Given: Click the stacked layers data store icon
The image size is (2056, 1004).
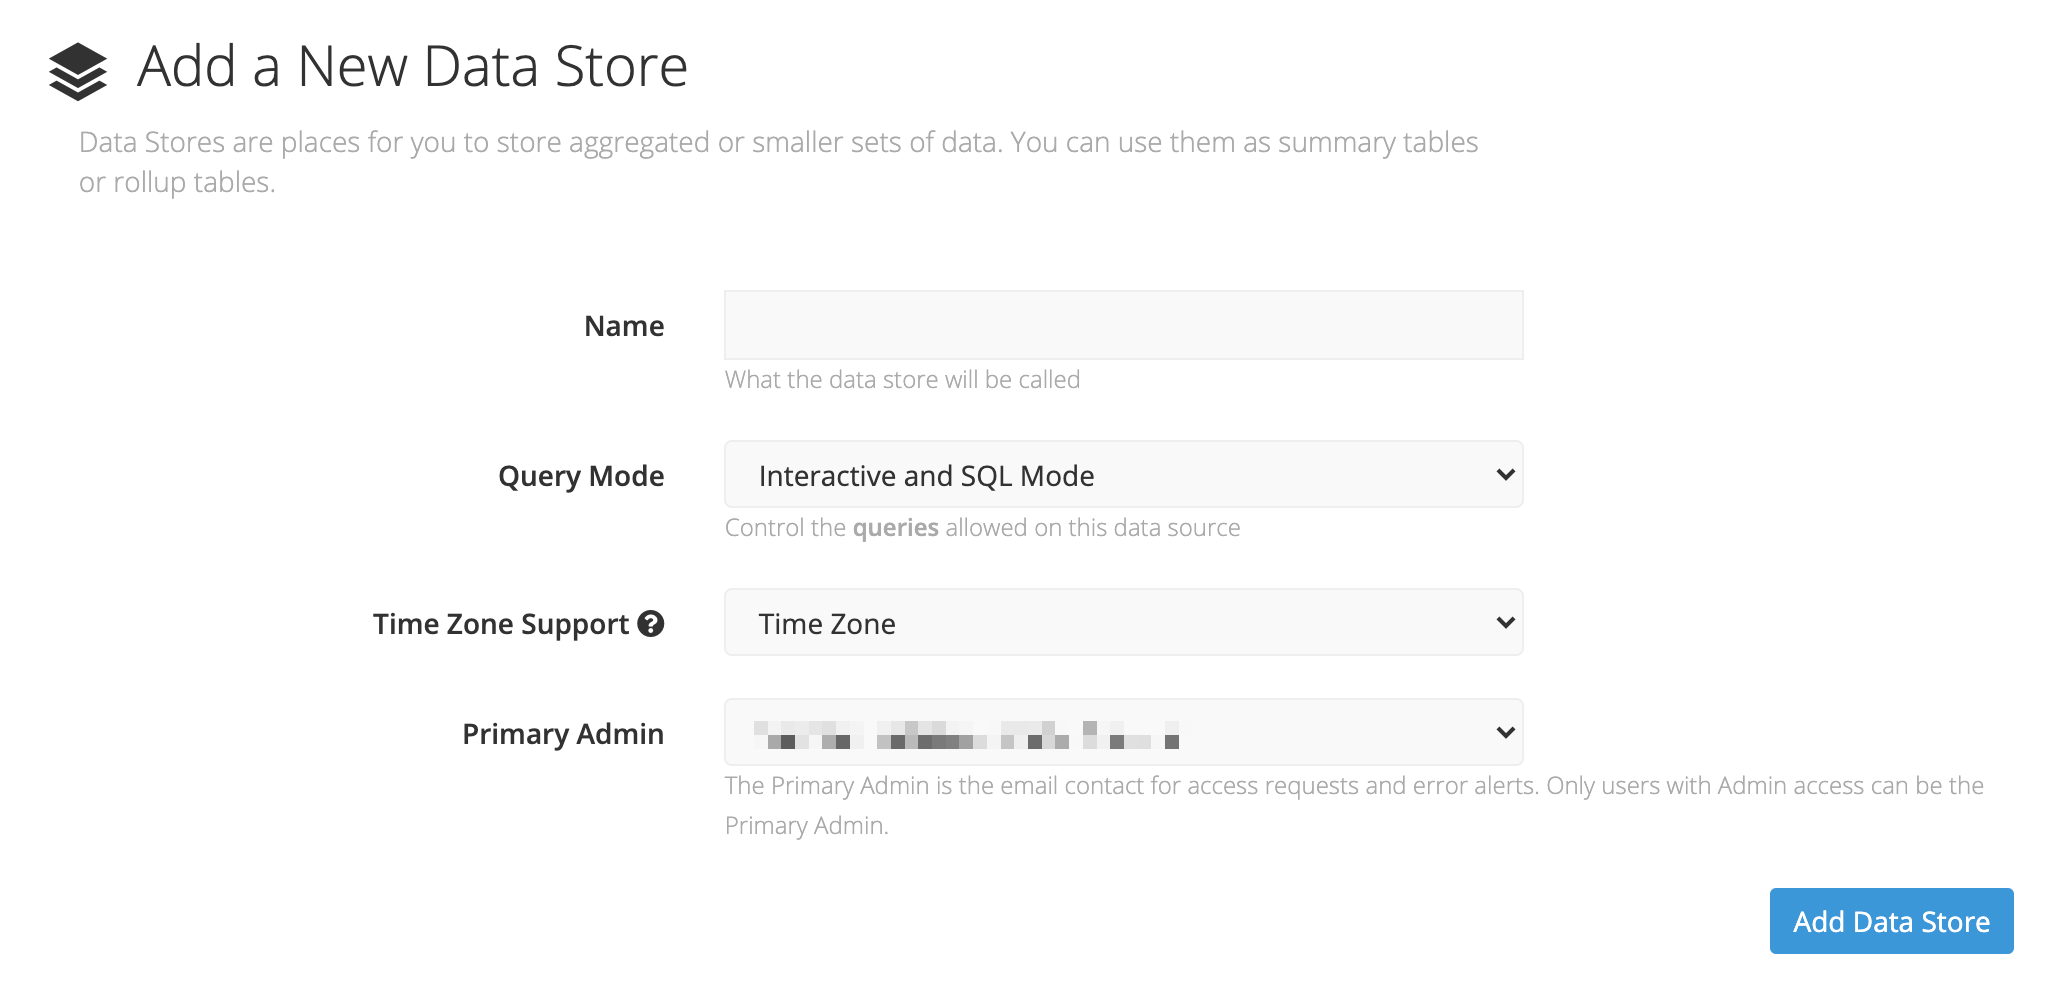Looking at the screenshot, I should 77,71.
